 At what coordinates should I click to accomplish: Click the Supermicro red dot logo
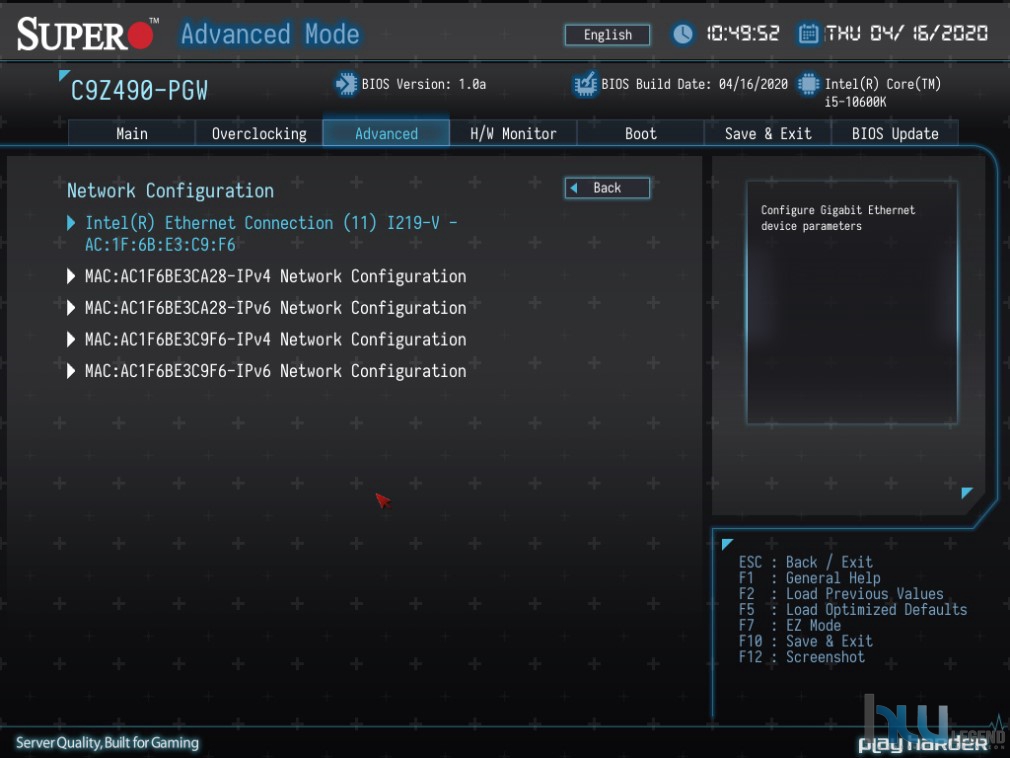pos(140,35)
